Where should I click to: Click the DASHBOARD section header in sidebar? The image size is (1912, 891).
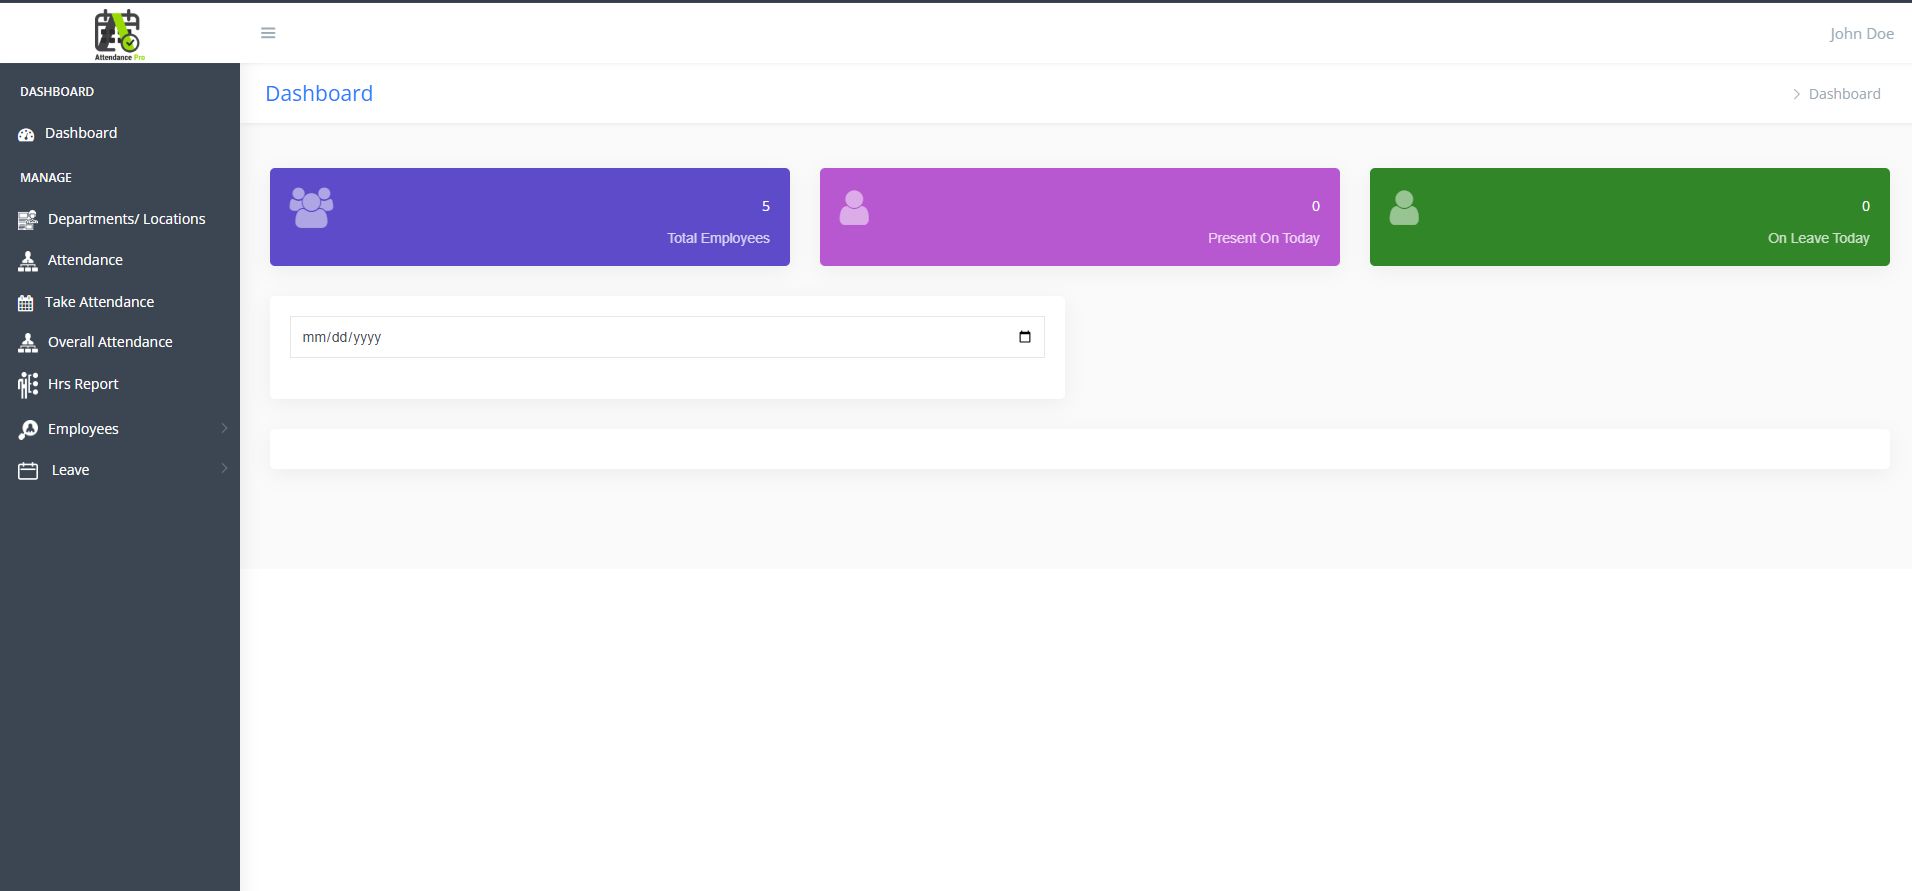pyautogui.click(x=57, y=92)
